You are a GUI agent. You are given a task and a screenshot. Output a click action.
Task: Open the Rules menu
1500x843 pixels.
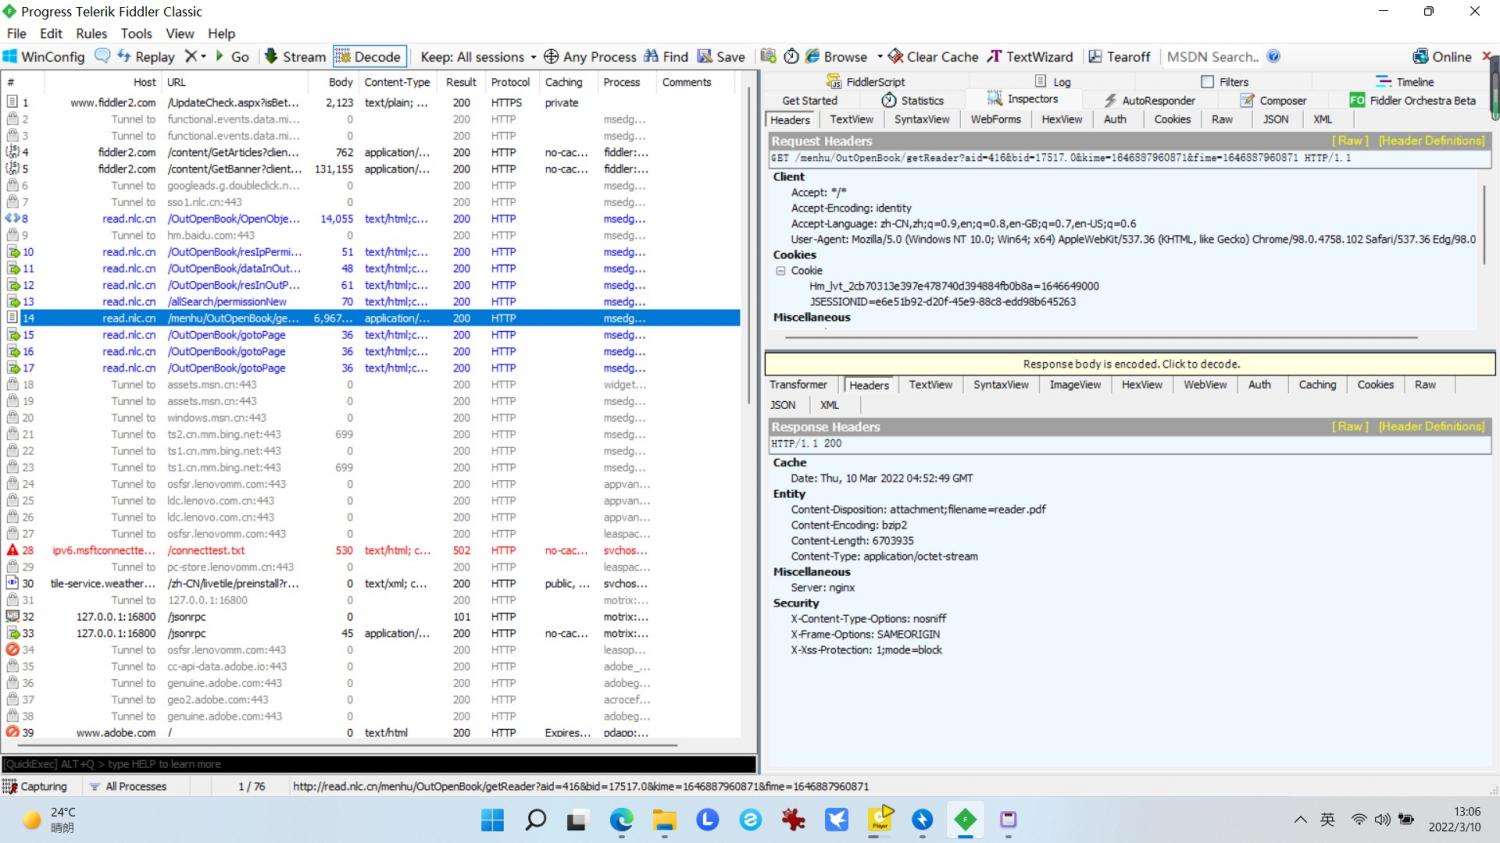[91, 33]
